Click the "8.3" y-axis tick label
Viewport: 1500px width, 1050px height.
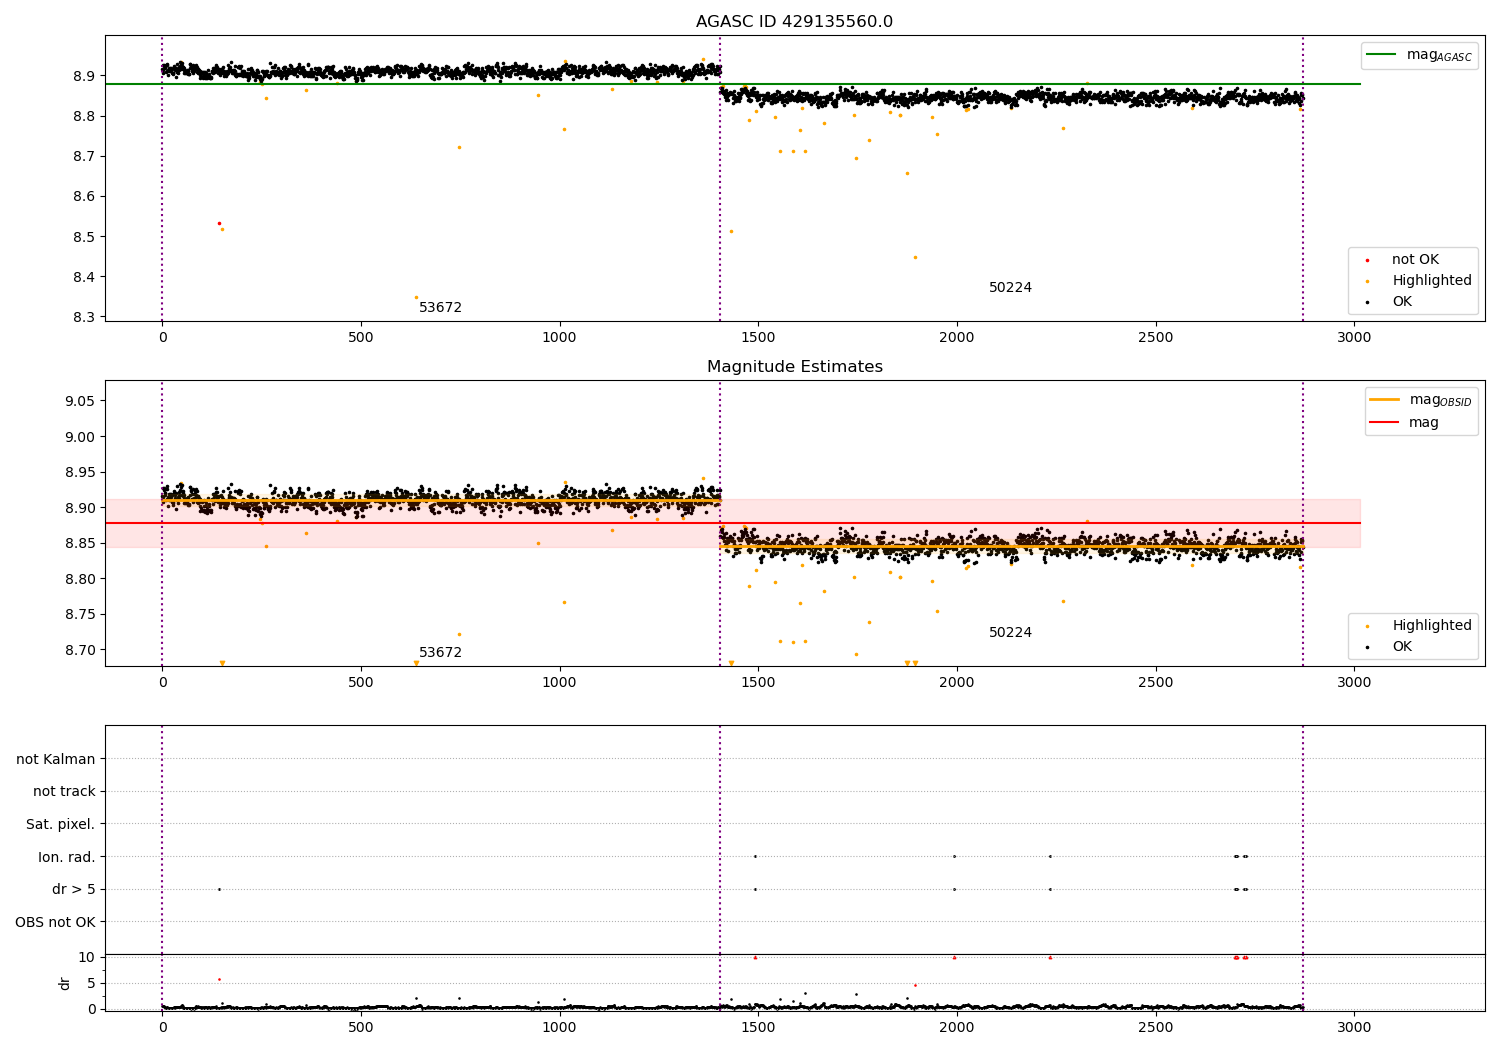pyautogui.click(x=84, y=318)
